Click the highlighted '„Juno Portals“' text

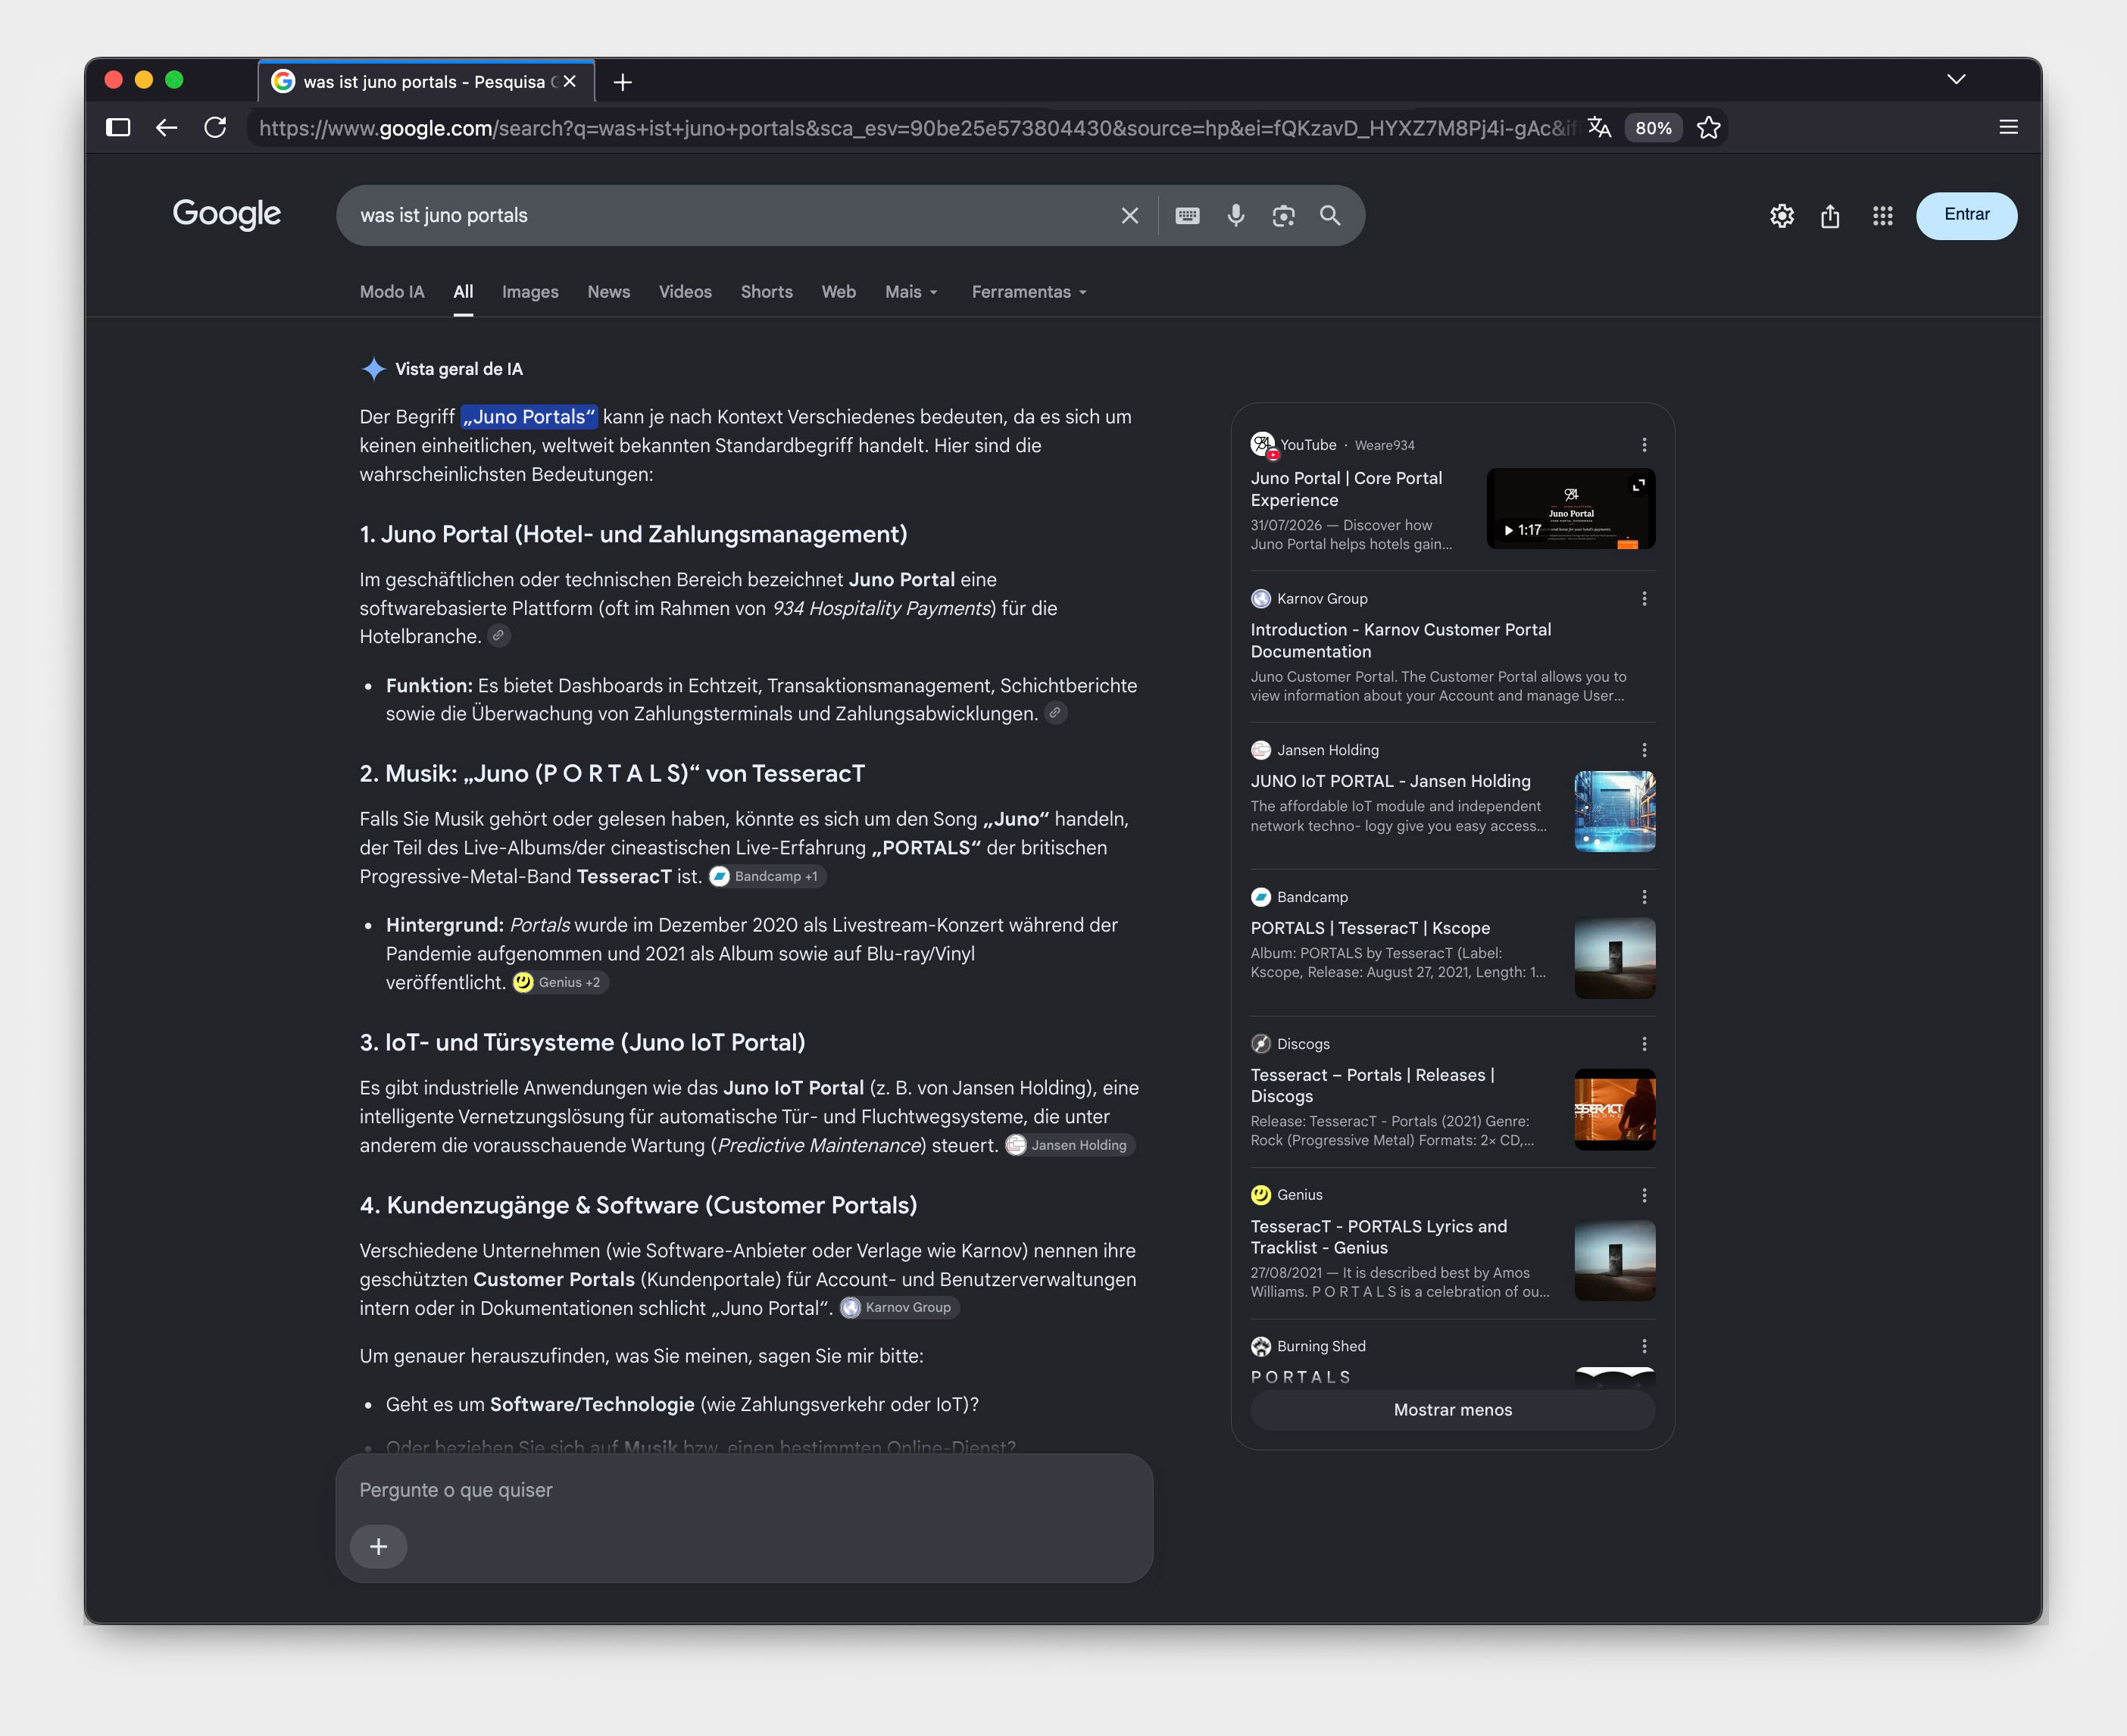[x=529, y=417]
